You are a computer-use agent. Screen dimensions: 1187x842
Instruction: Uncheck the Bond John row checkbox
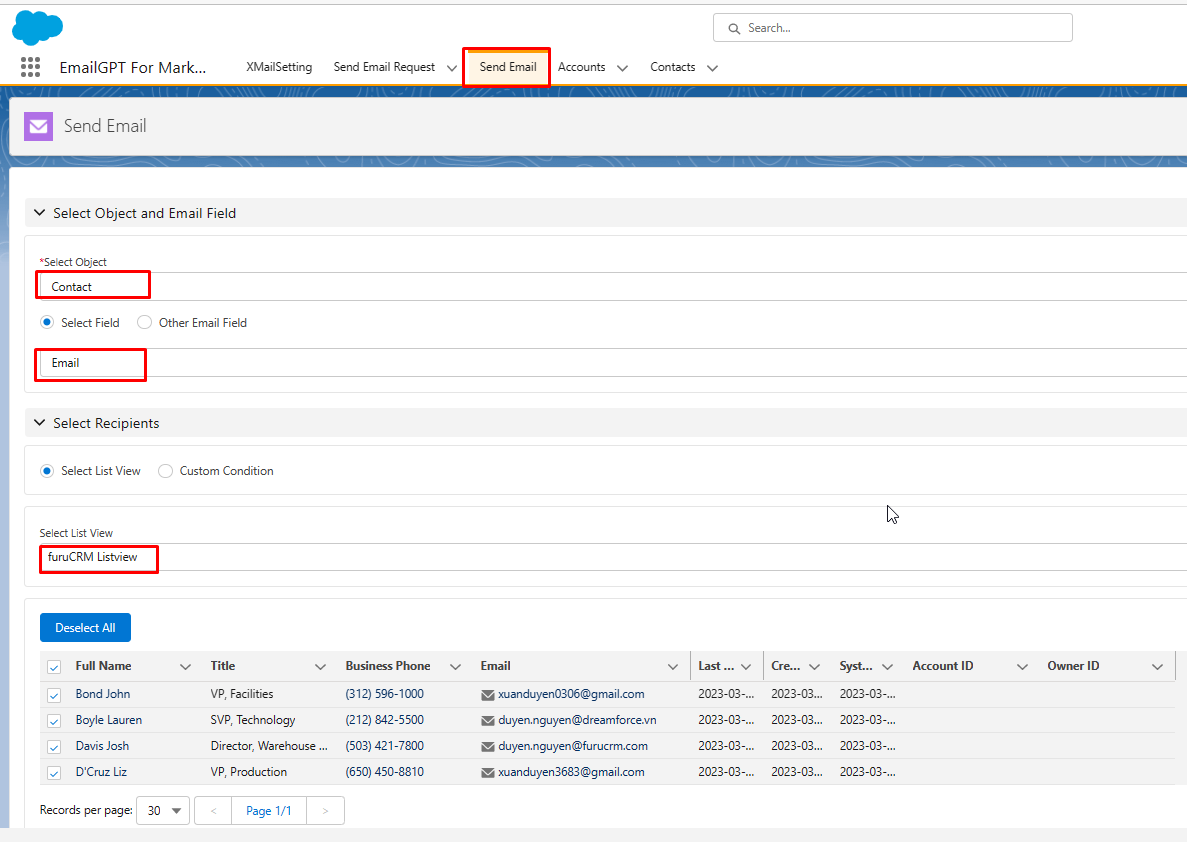(x=54, y=695)
